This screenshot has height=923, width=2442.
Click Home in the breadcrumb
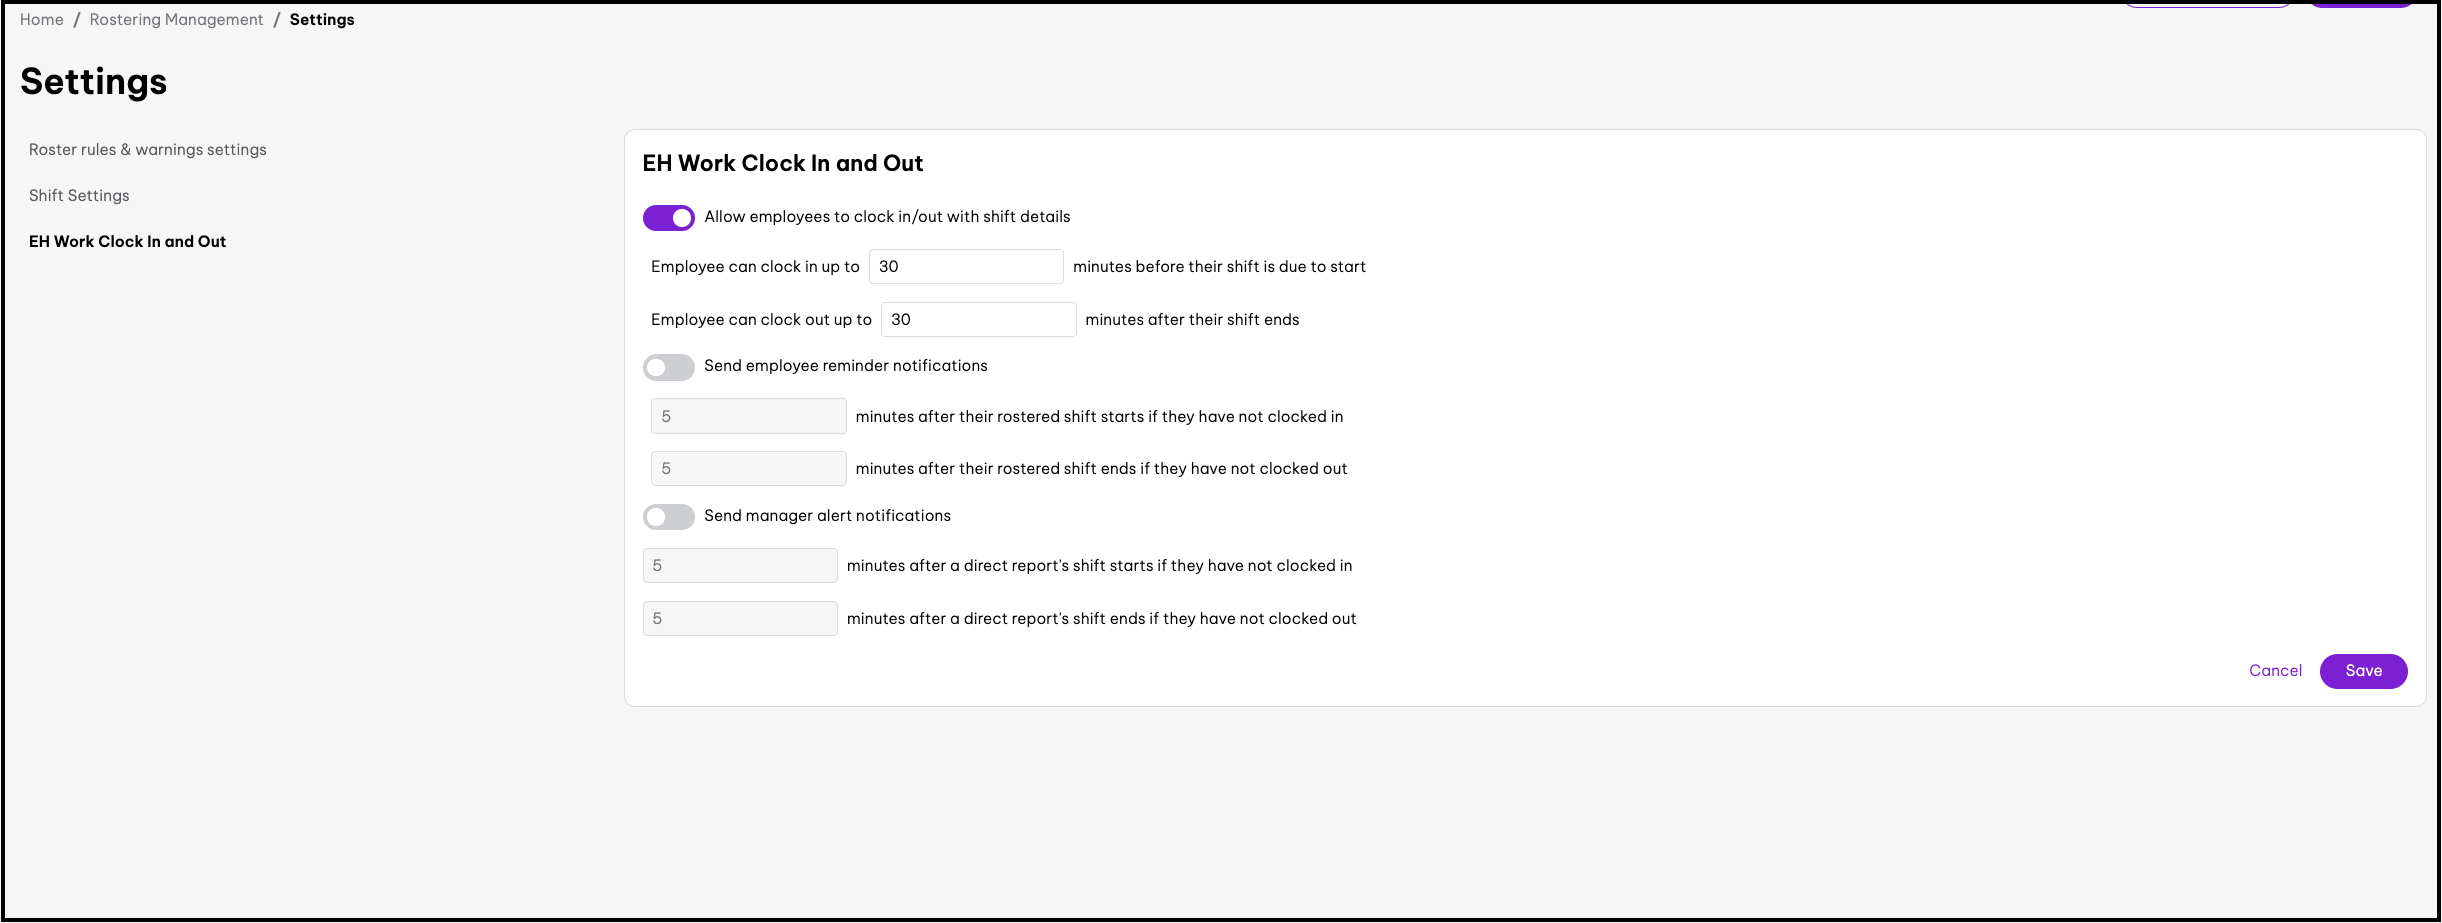coord(42,20)
